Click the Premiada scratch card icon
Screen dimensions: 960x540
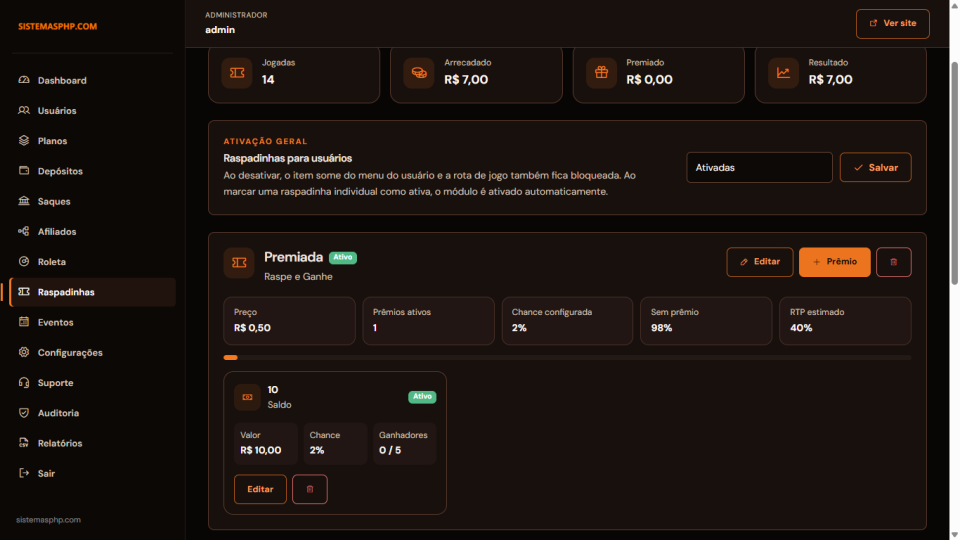coord(239,263)
